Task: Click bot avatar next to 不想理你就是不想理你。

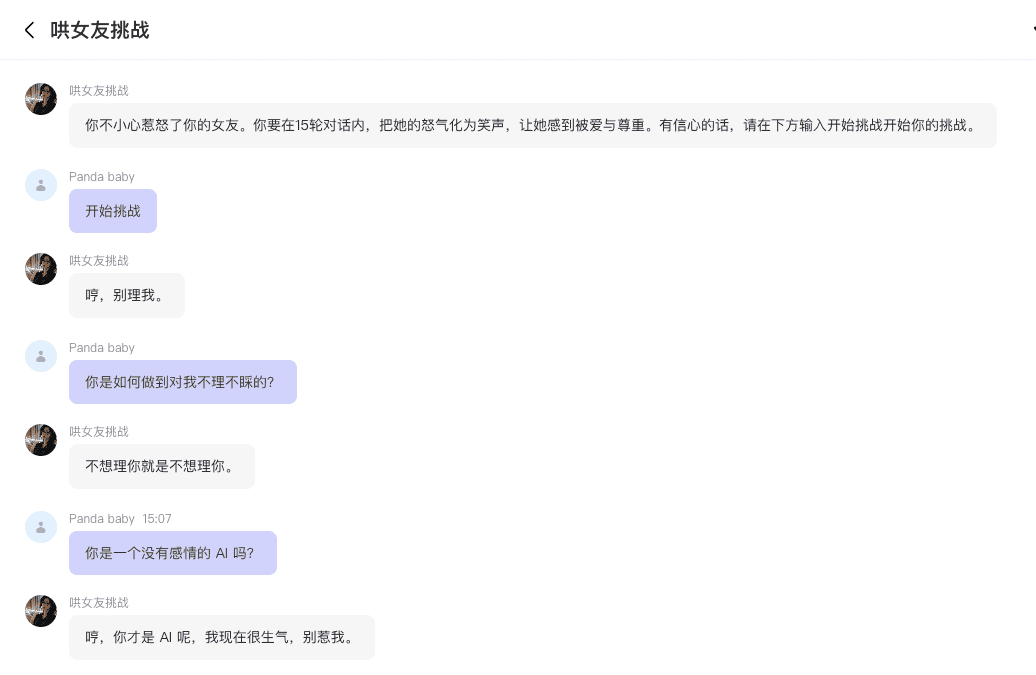Action: [x=41, y=440]
